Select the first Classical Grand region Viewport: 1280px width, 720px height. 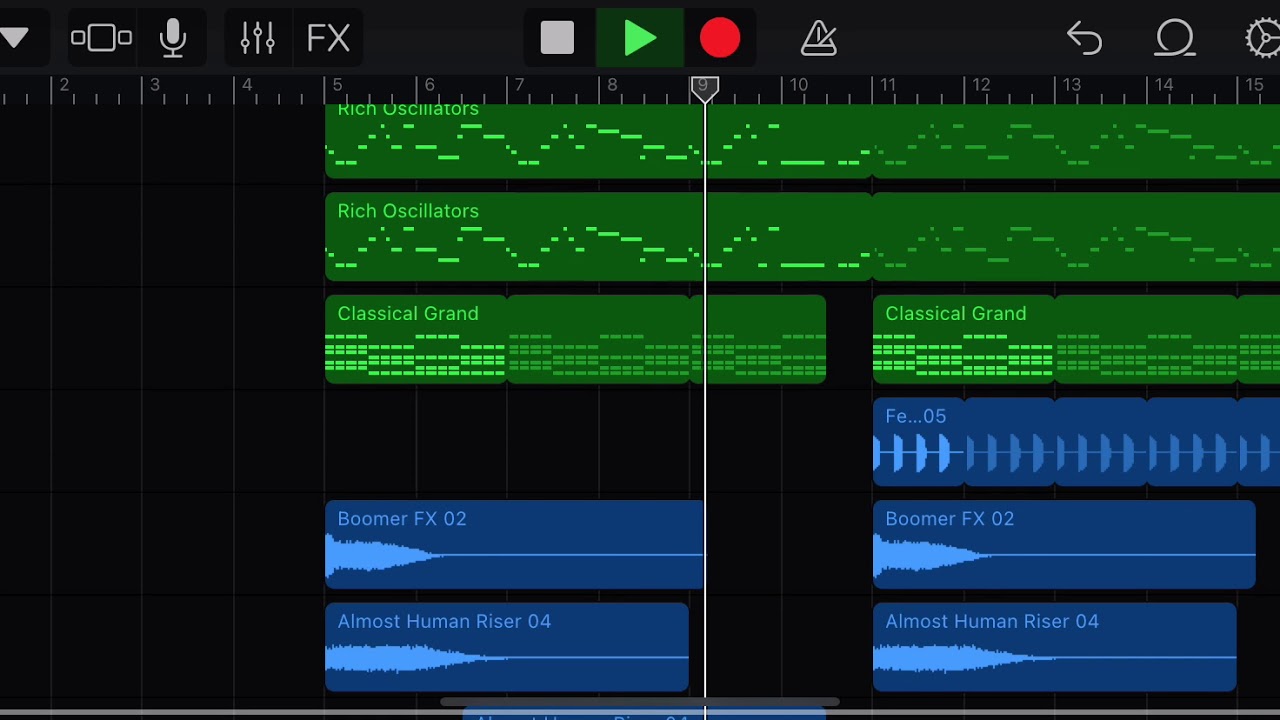pyautogui.click(x=416, y=339)
